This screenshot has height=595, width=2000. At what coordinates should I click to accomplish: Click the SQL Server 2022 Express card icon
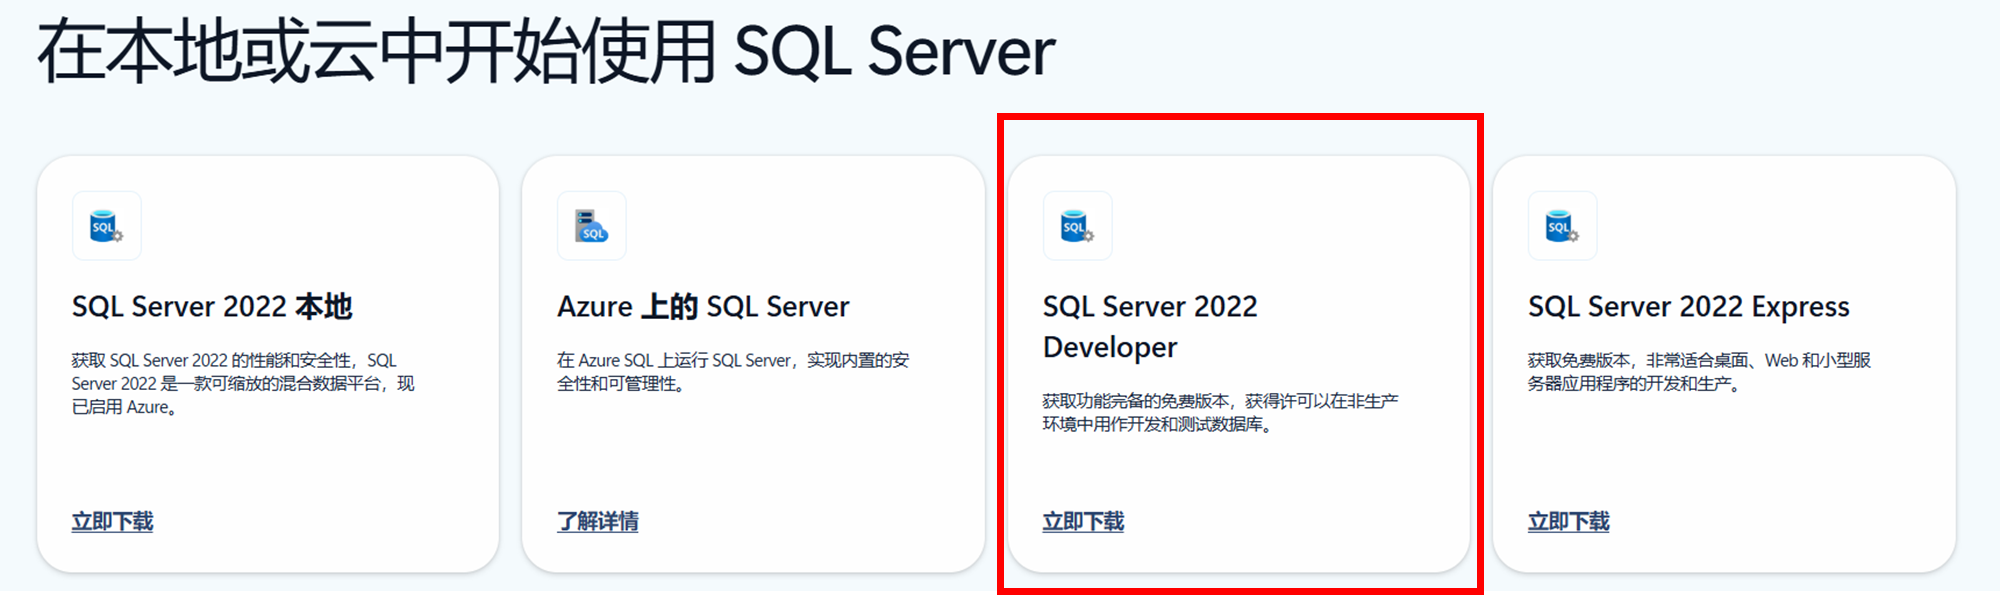click(x=1562, y=226)
